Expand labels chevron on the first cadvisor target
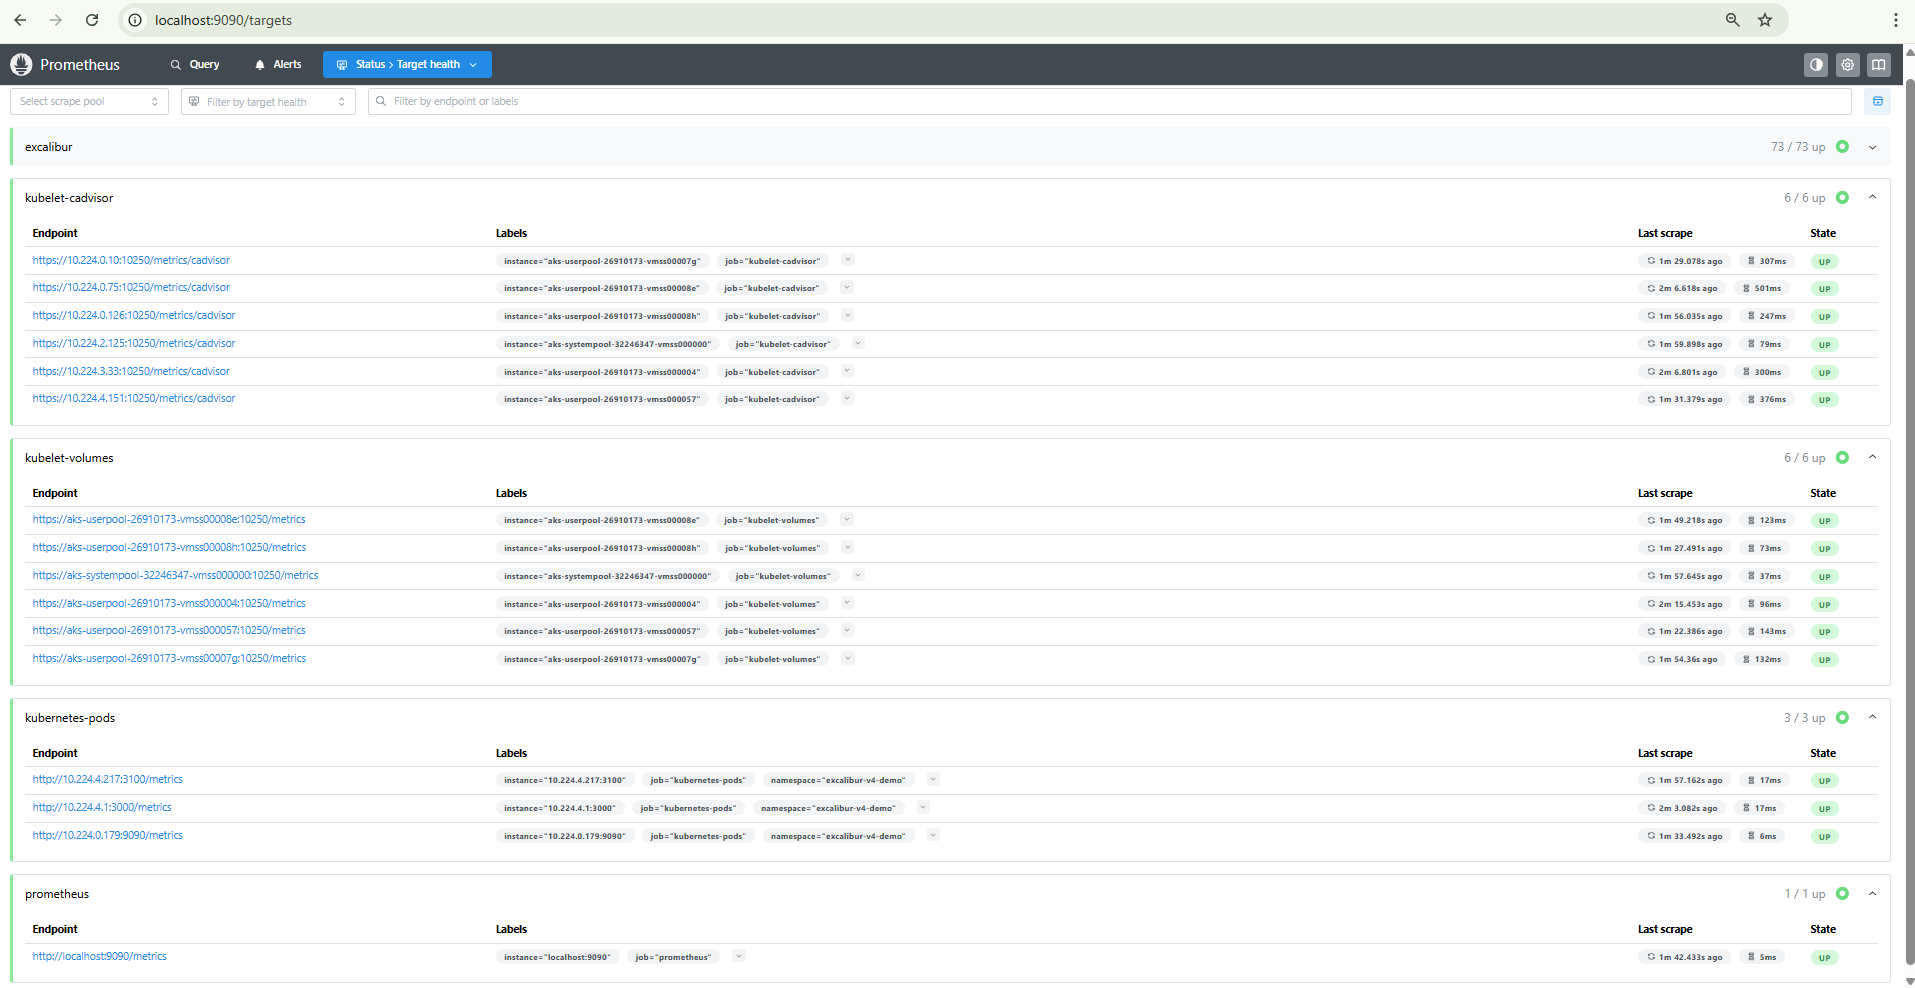 (847, 260)
